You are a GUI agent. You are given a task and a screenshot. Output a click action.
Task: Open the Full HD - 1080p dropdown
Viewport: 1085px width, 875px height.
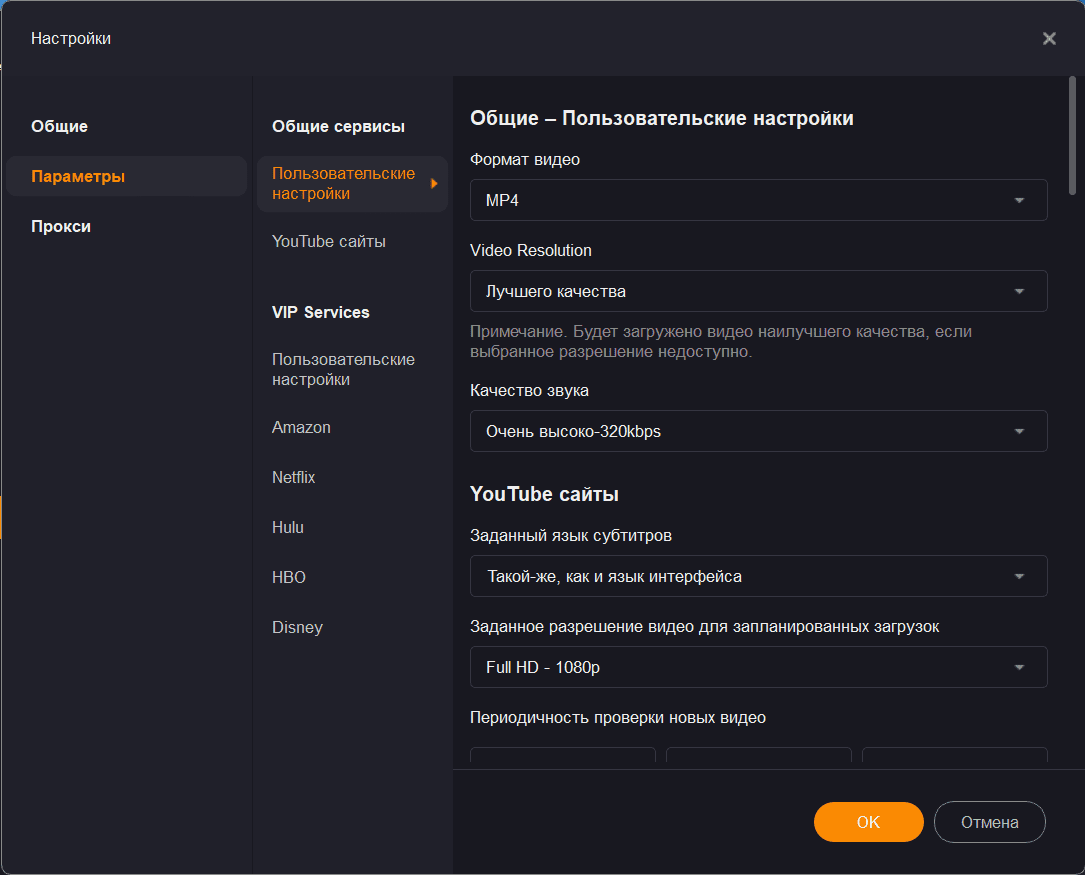point(758,667)
